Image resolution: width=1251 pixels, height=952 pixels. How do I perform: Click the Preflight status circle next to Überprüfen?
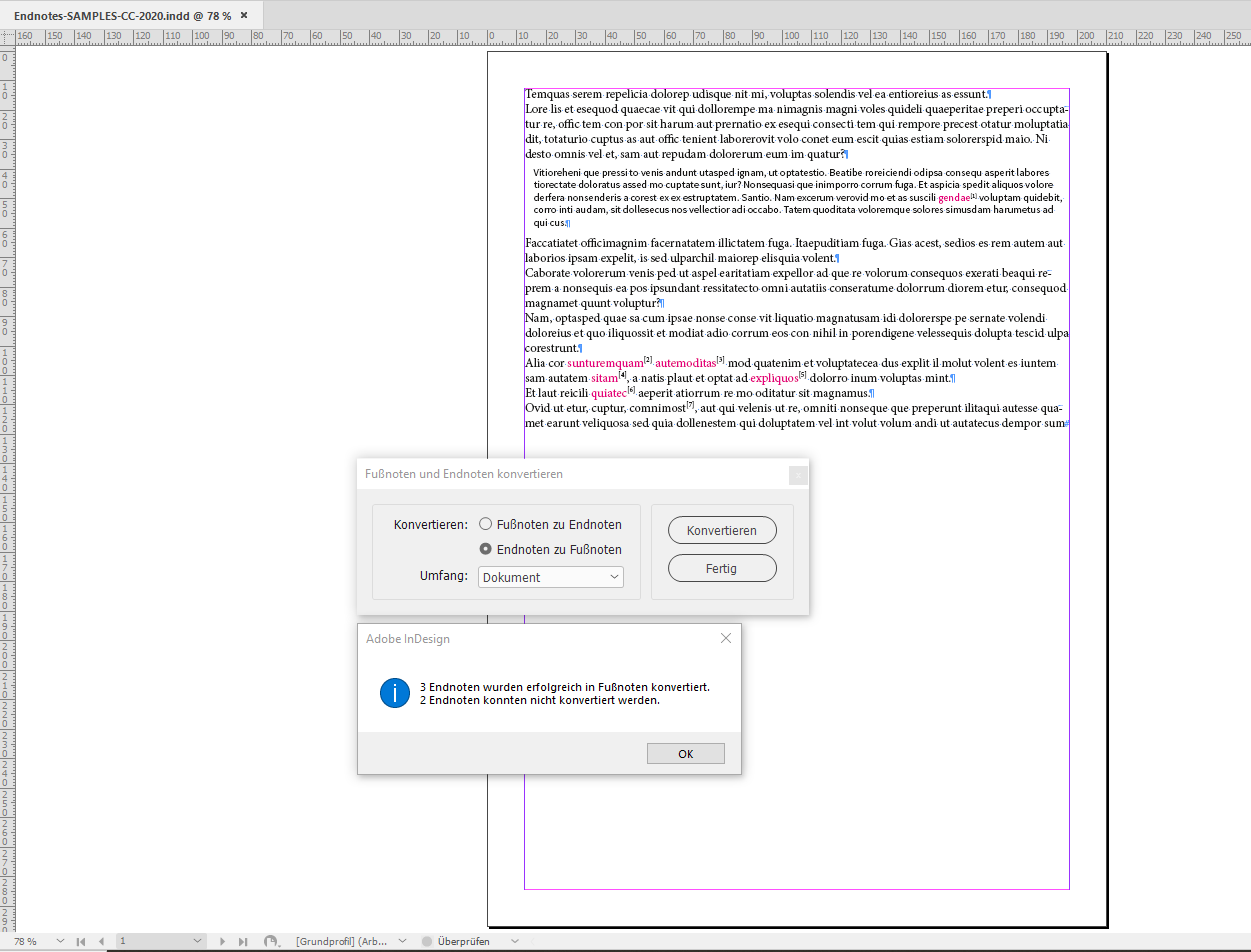point(426,941)
